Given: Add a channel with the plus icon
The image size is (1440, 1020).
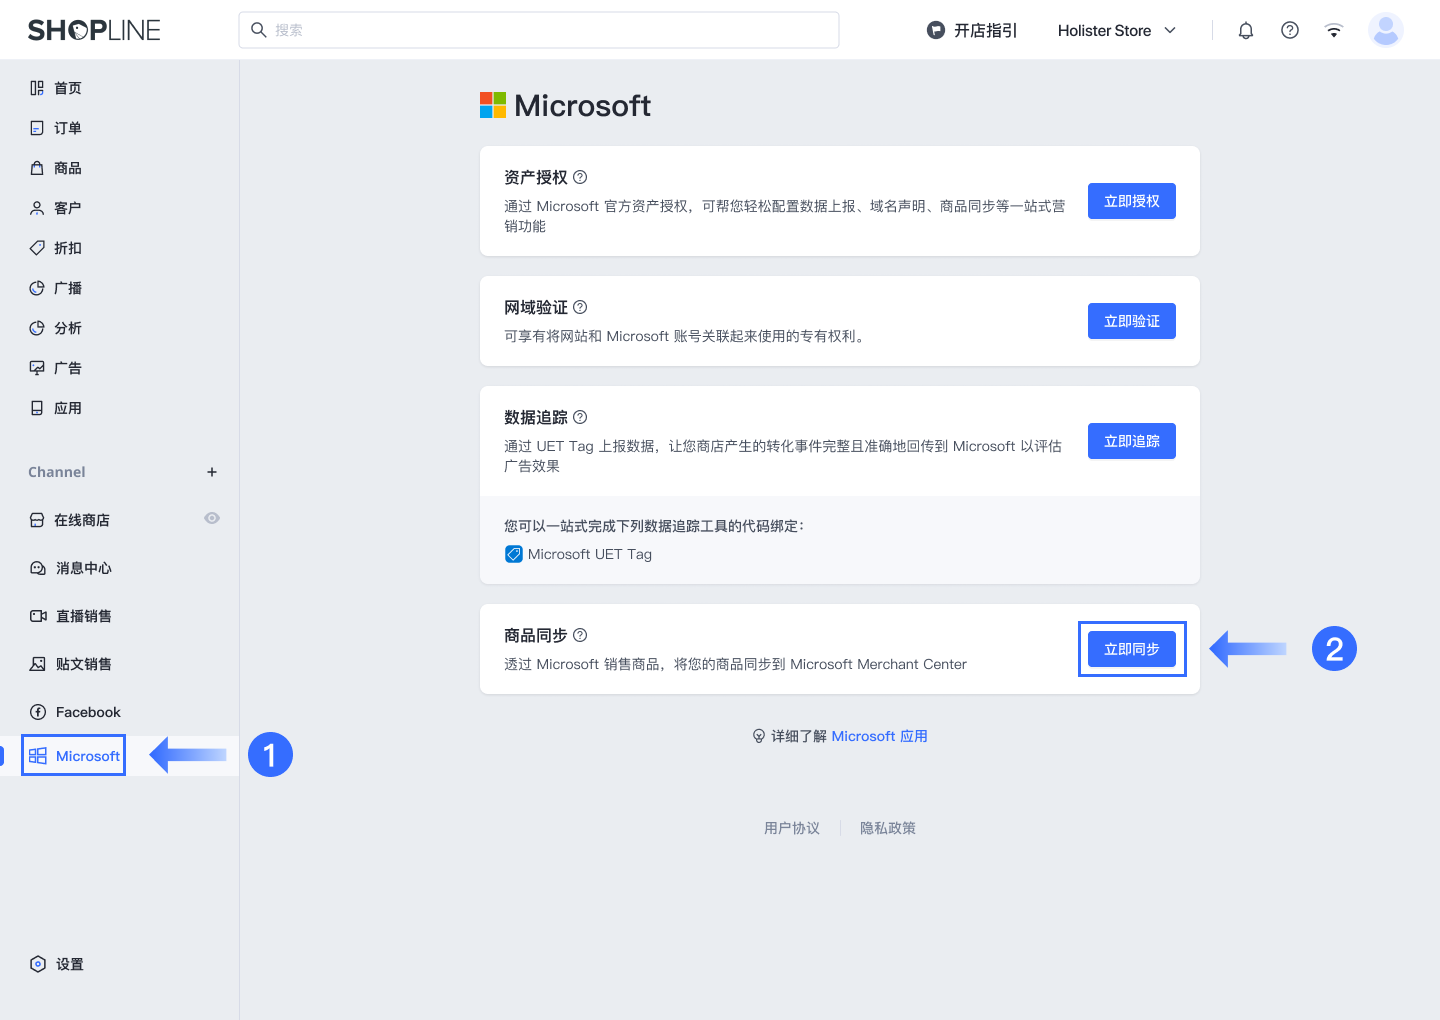Looking at the screenshot, I should [212, 472].
